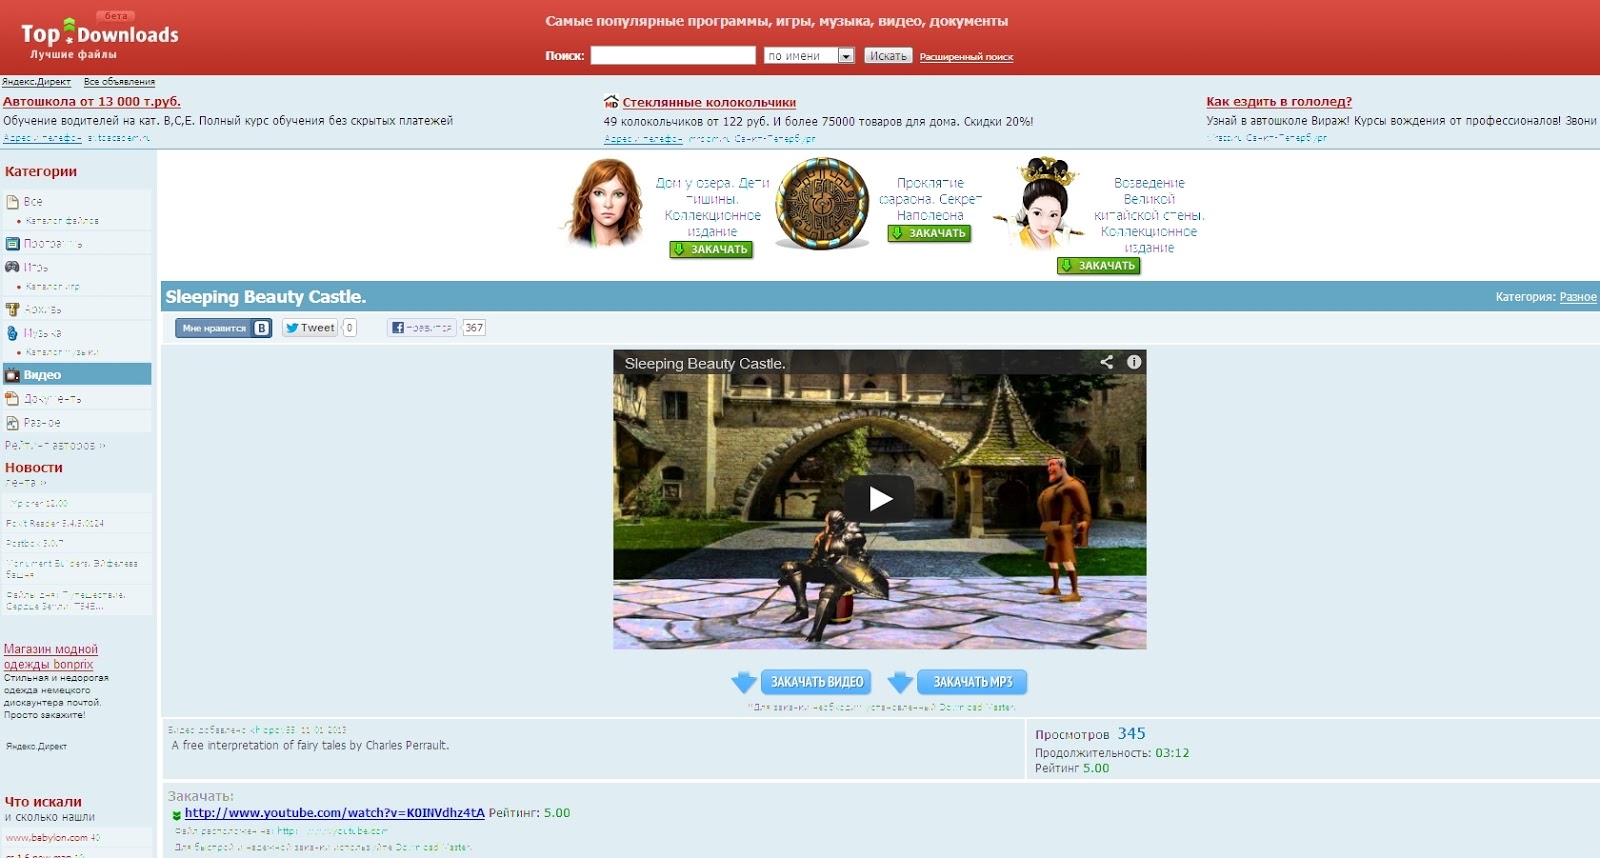Click the Facebook like button
The height and width of the screenshot is (858, 1600).
tap(421, 328)
